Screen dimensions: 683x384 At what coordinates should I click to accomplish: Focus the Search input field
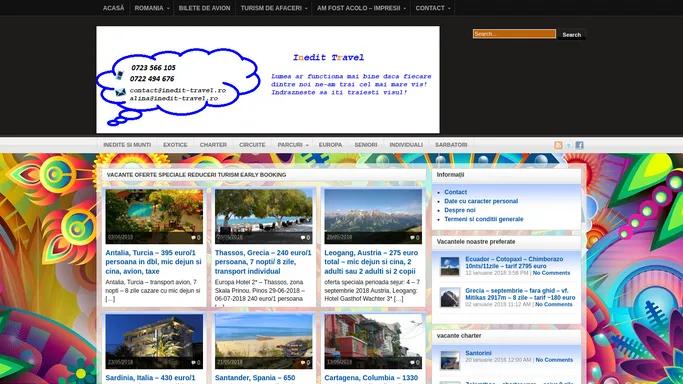(514, 34)
